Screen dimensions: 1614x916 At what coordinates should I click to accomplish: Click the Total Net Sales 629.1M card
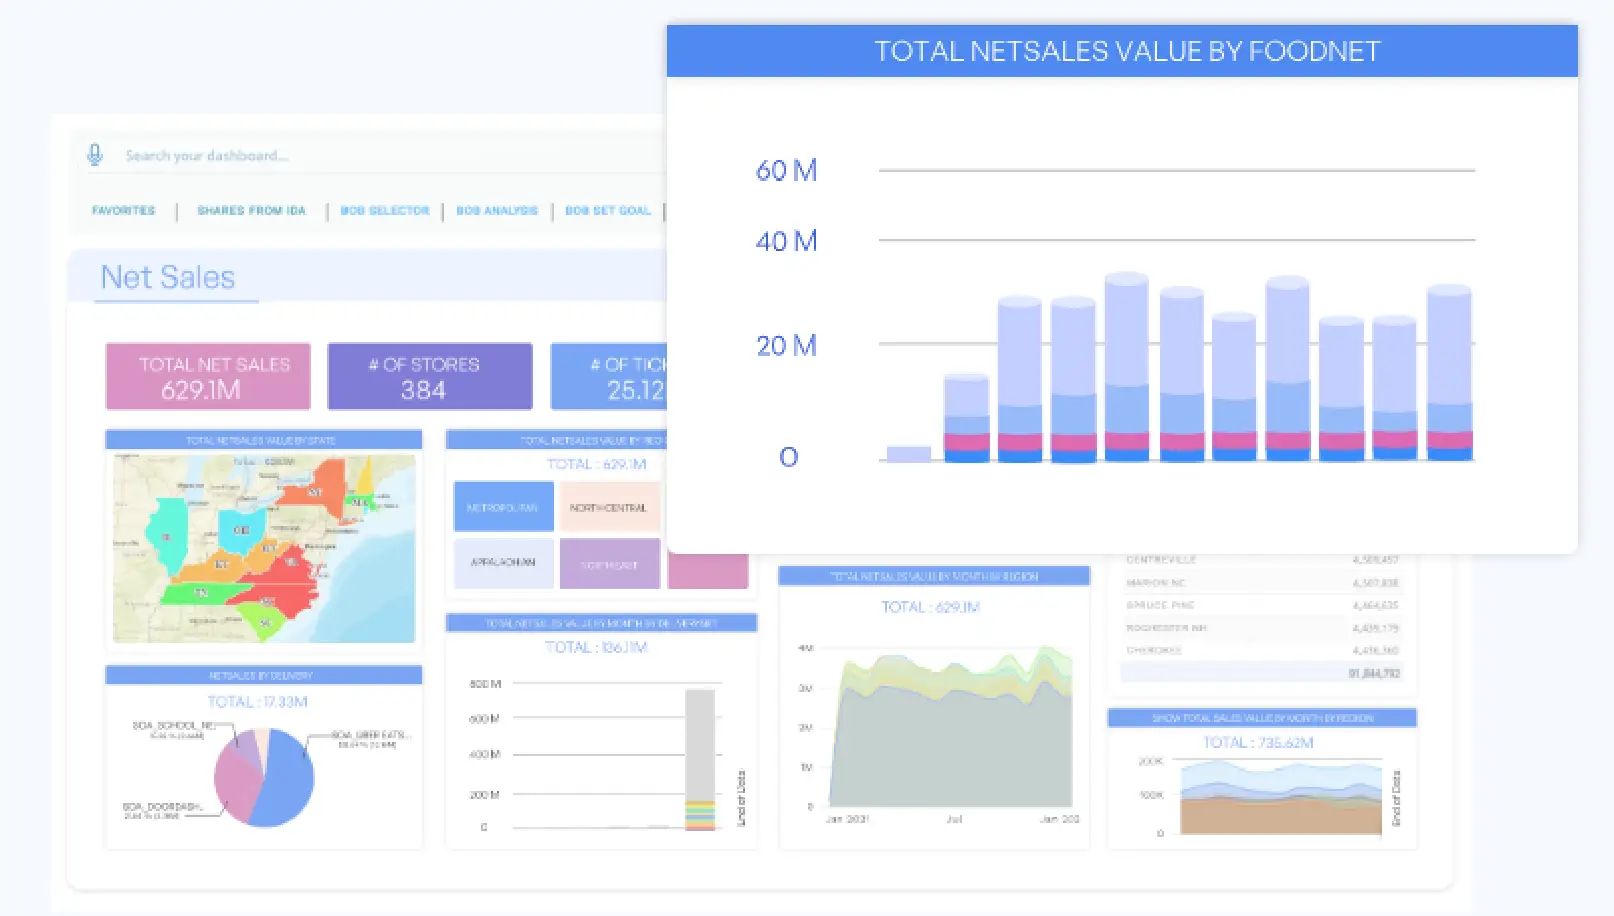pos(208,377)
